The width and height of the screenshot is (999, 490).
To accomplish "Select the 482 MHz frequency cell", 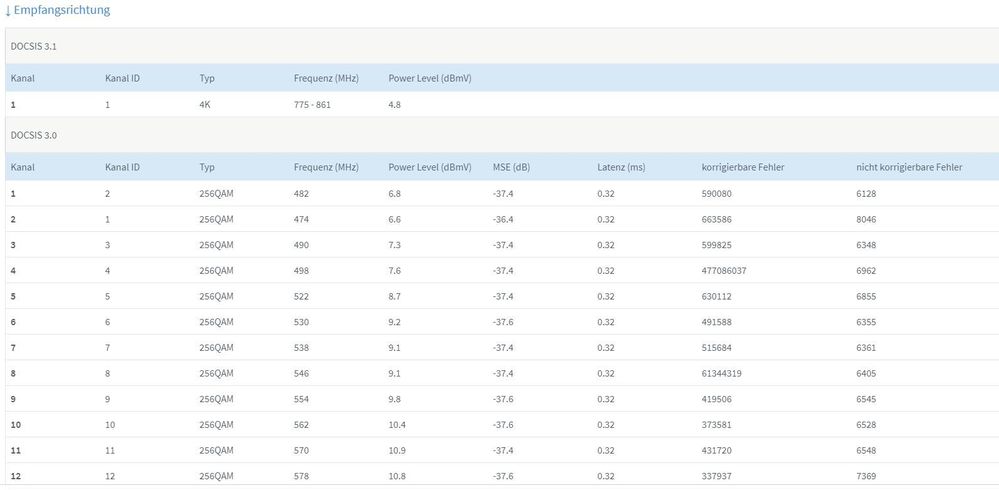I will [x=301, y=193].
